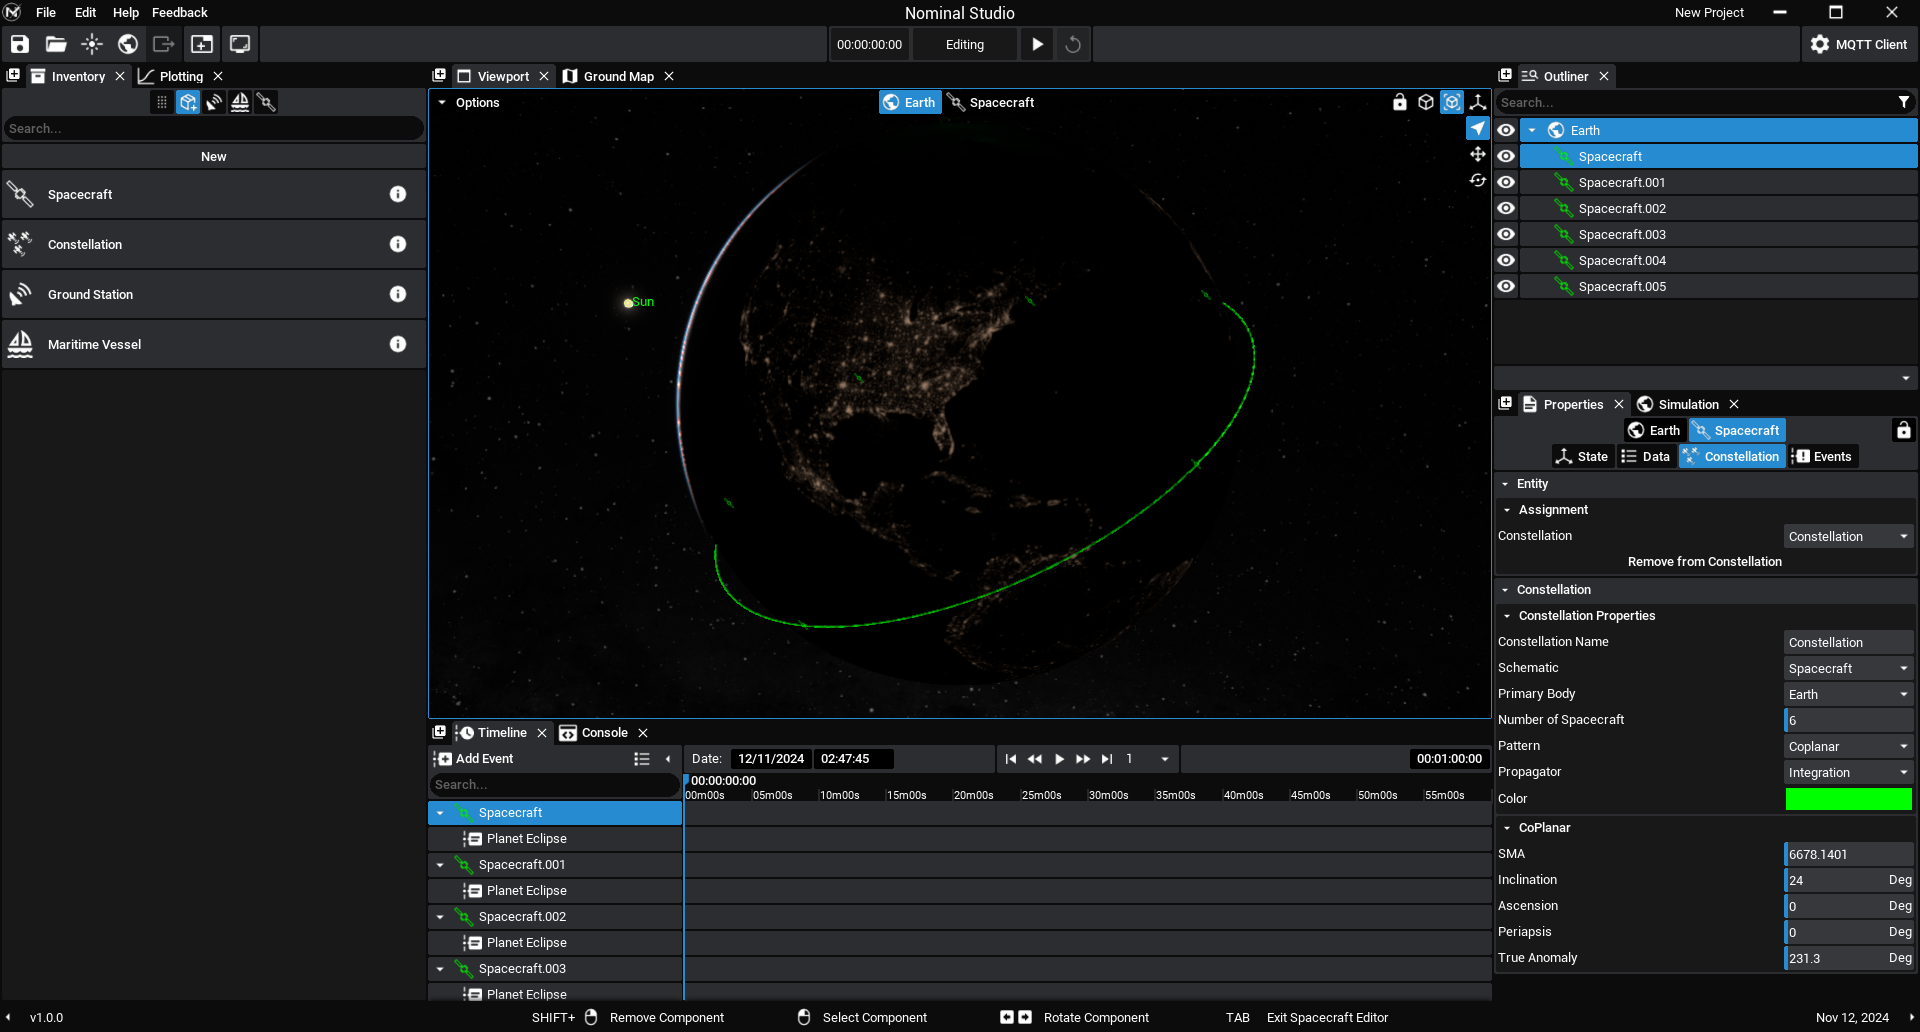Collapse the Spacecraft.001 timeline group
The image size is (1920, 1032).
point(440,865)
